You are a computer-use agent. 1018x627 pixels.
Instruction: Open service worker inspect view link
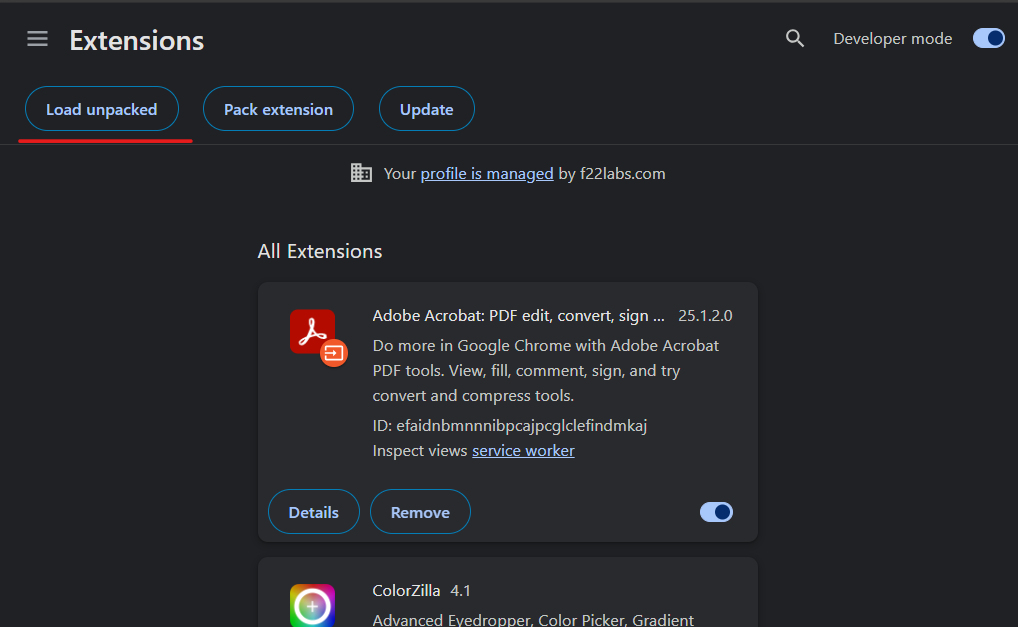pyautogui.click(x=523, y=450)
